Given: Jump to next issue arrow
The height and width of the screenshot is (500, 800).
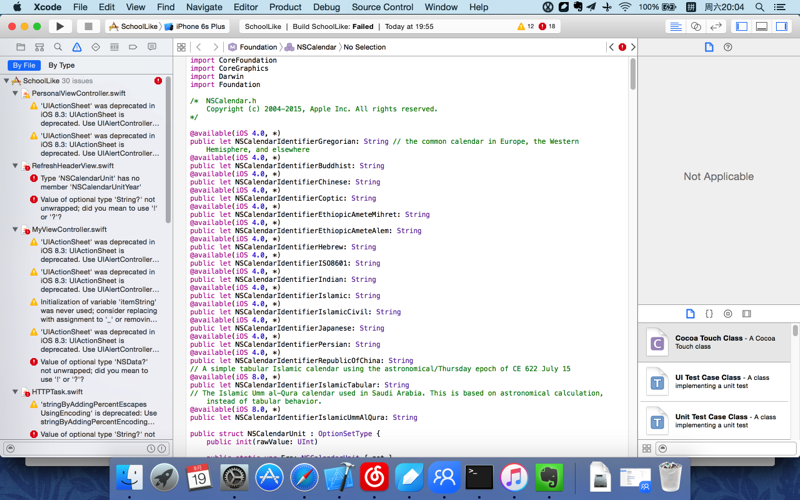Looking at the screenshot, I should click(633, 47).
